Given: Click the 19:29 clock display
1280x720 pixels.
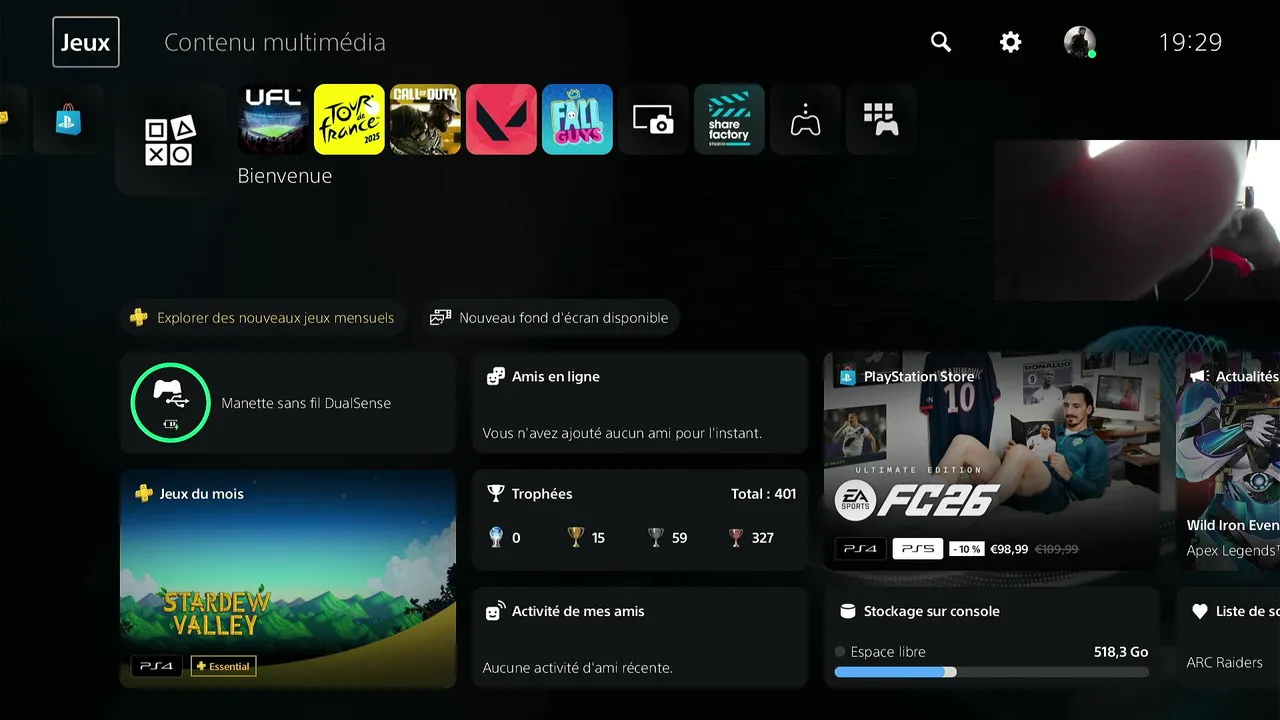Looking at the screenshot, I should [x=1190, y=42].
